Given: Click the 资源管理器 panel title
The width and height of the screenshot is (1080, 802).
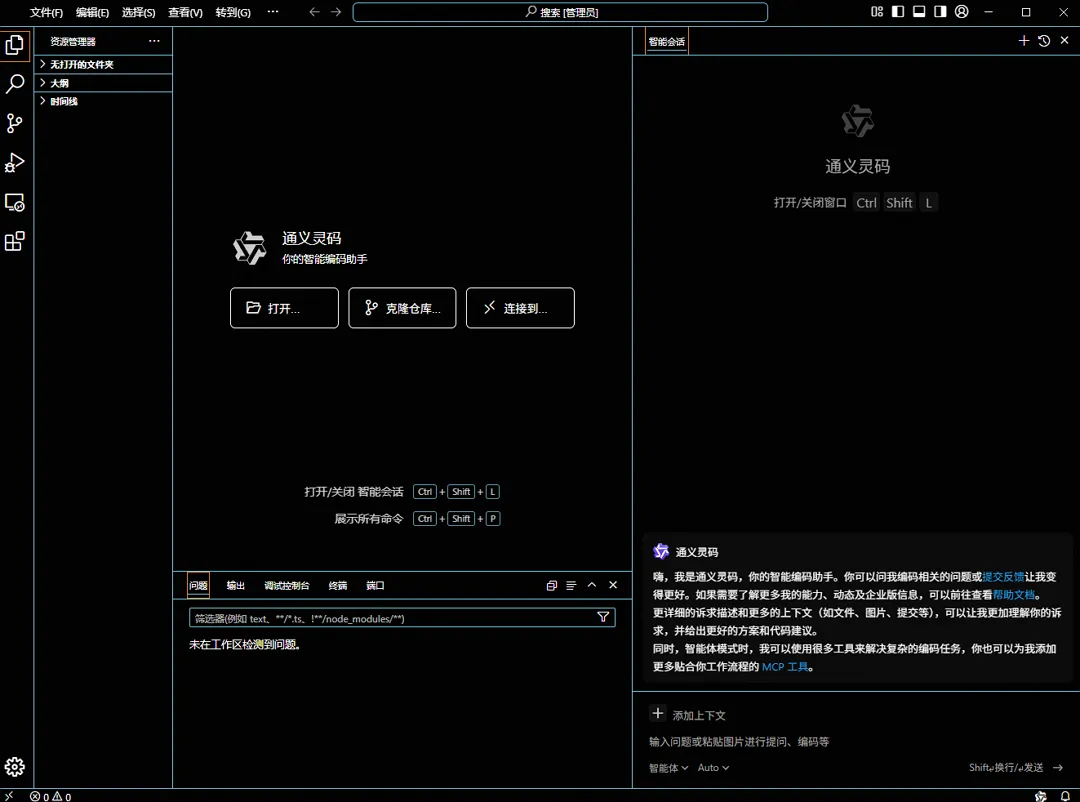Looking at the screenshot, I should click(x=72, y=41).
